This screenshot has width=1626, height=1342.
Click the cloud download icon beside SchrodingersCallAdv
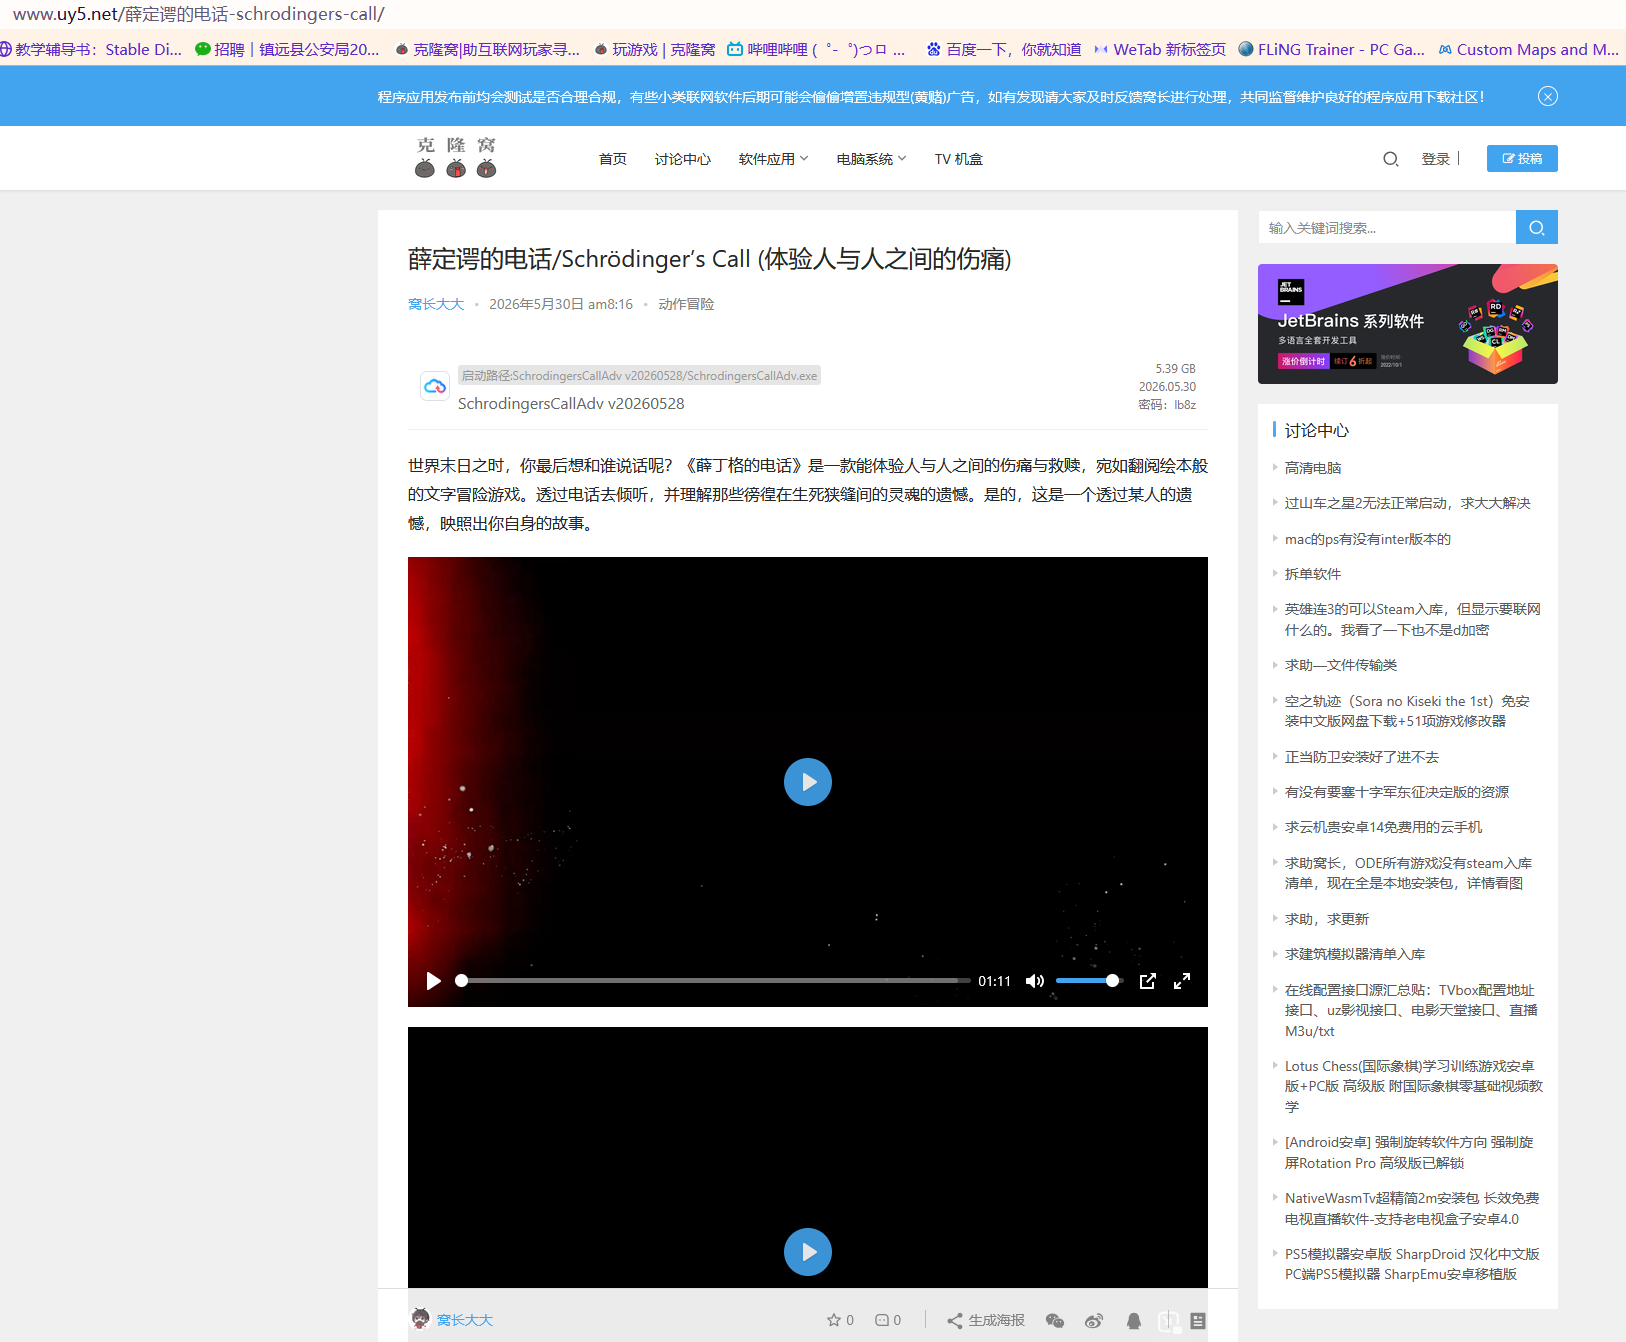point(435,386)
